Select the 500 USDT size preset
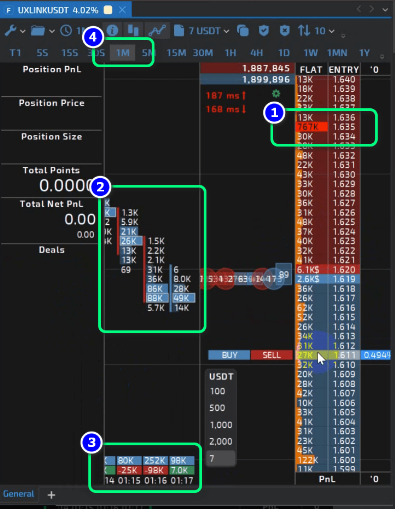 [x=217, y=408]
